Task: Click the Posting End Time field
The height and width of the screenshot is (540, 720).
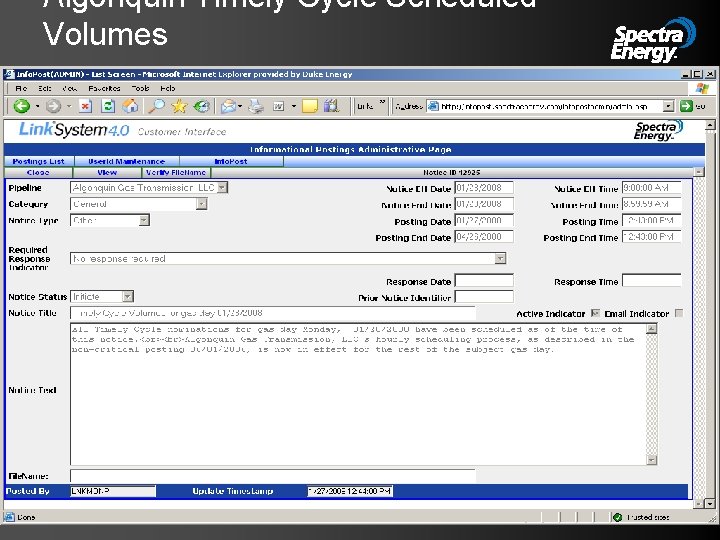Action: [x=652, y=237]
